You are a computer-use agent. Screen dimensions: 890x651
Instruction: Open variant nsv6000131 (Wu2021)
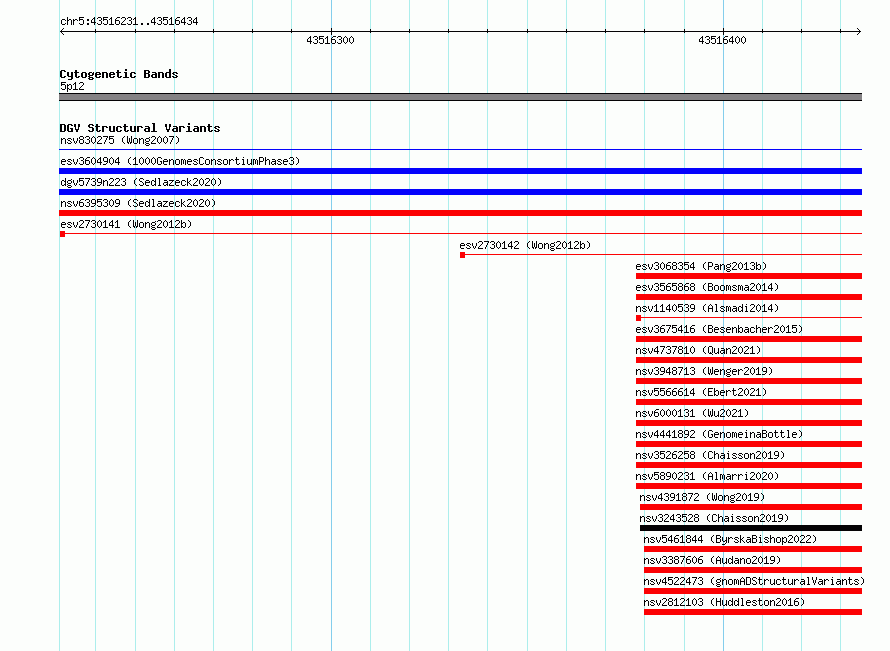(x=692, y=413)
